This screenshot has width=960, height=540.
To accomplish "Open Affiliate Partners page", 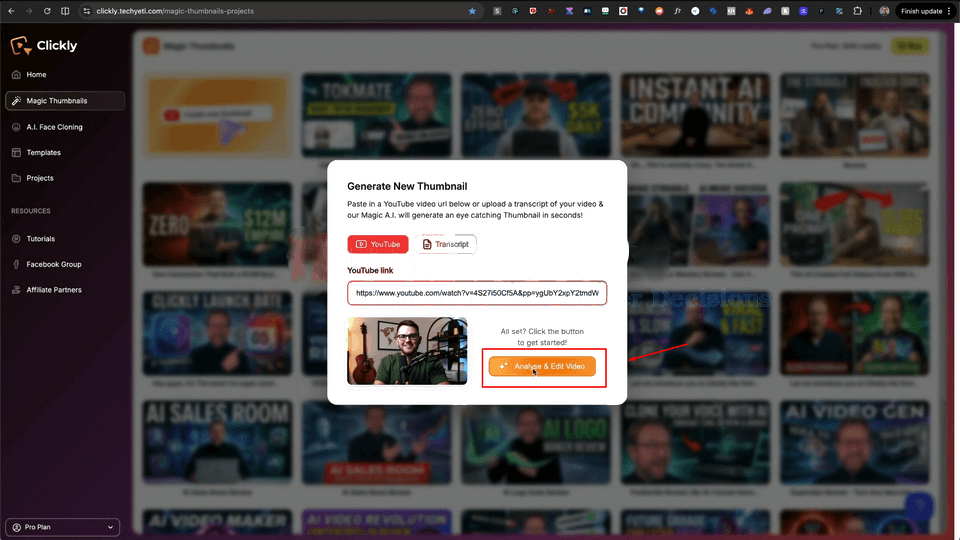I will 54,290.
